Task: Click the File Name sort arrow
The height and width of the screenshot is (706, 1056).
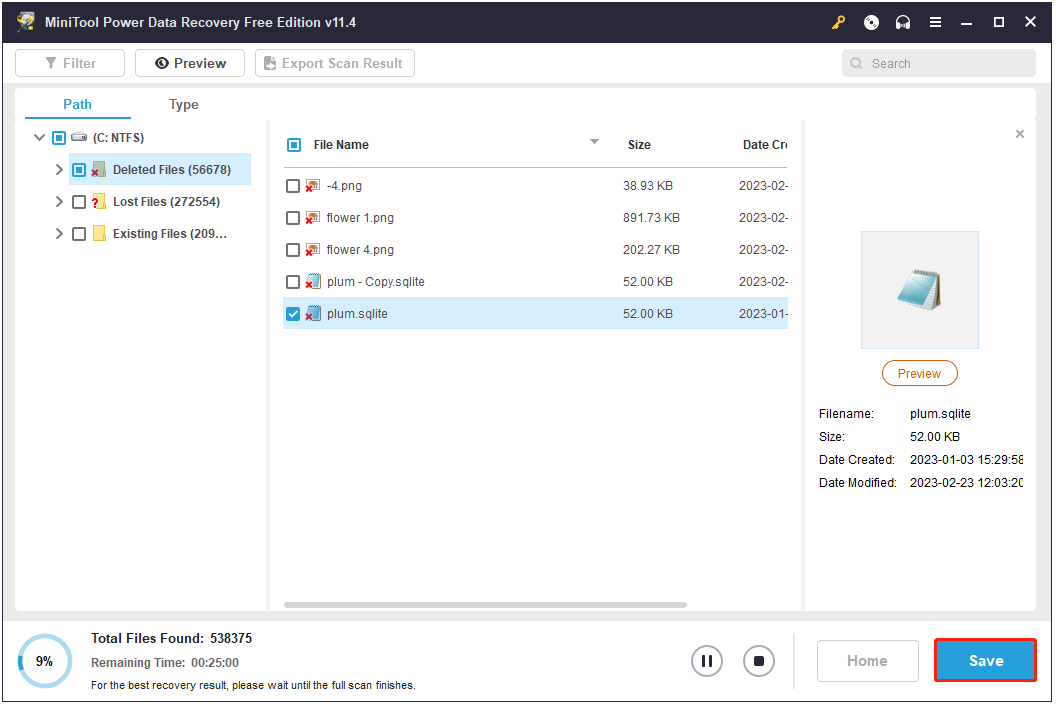Action: click(x=594, y=141)
